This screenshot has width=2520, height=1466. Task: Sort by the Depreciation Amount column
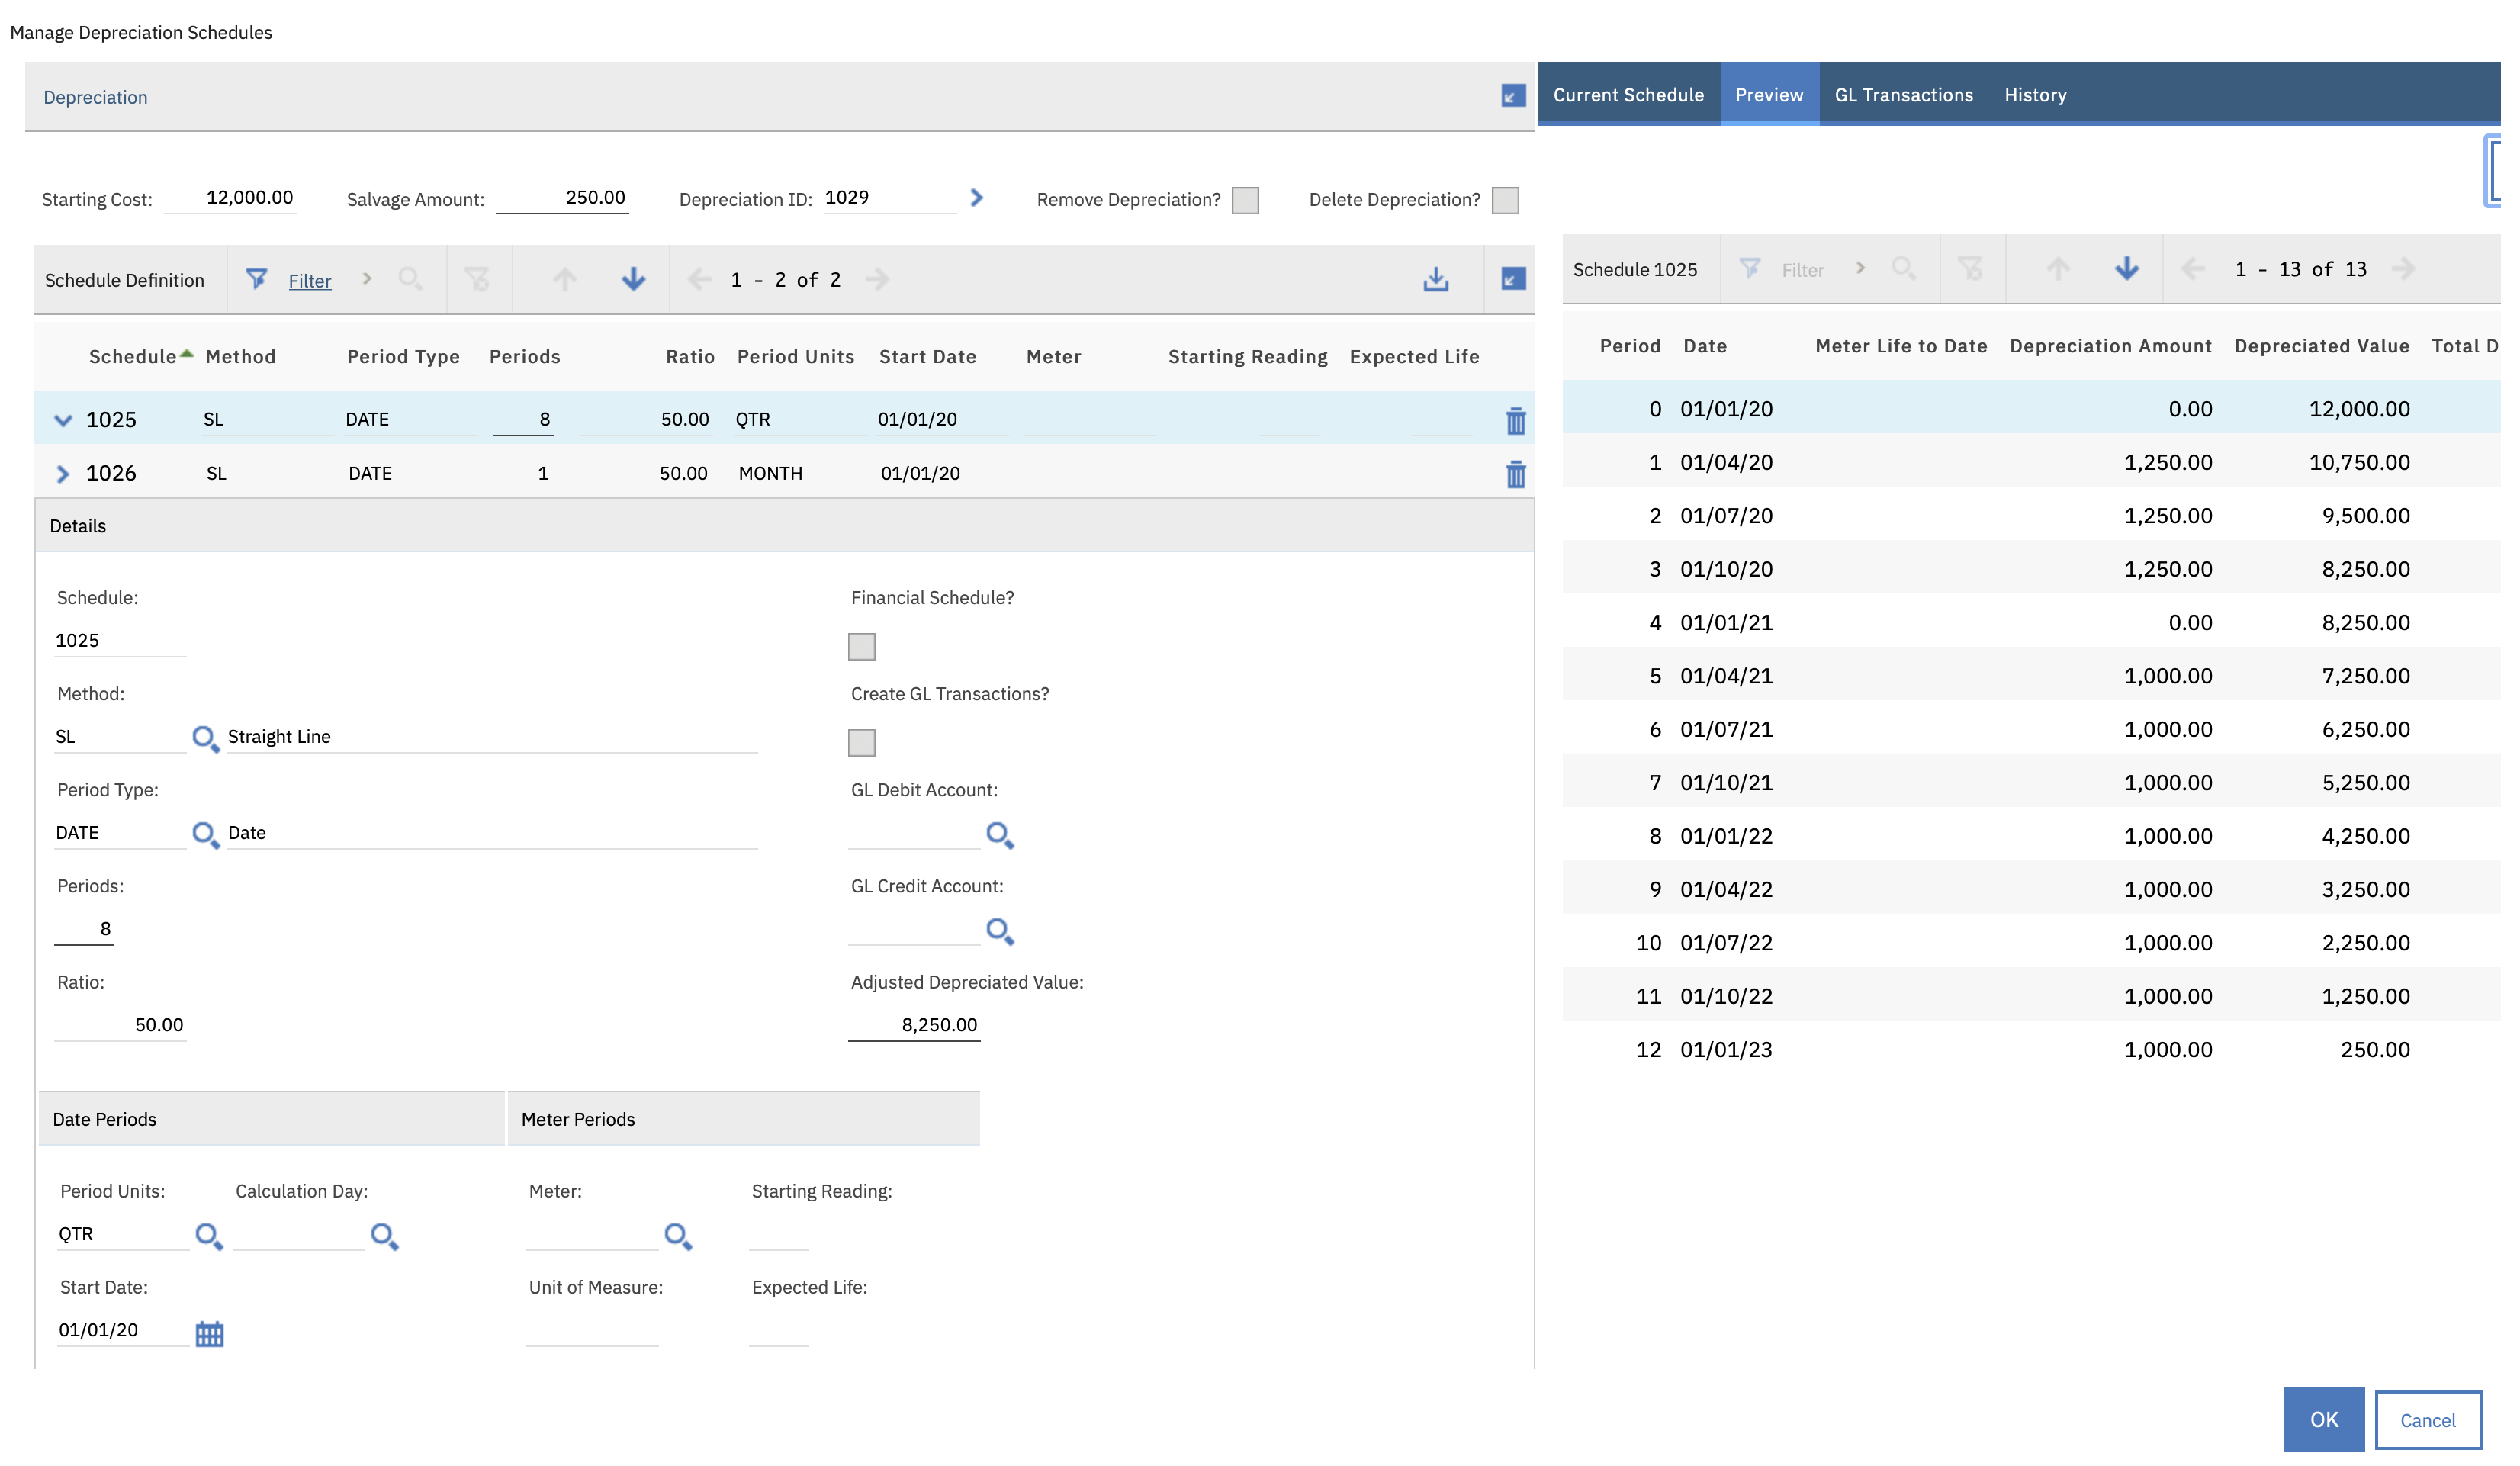[2110, 346]
